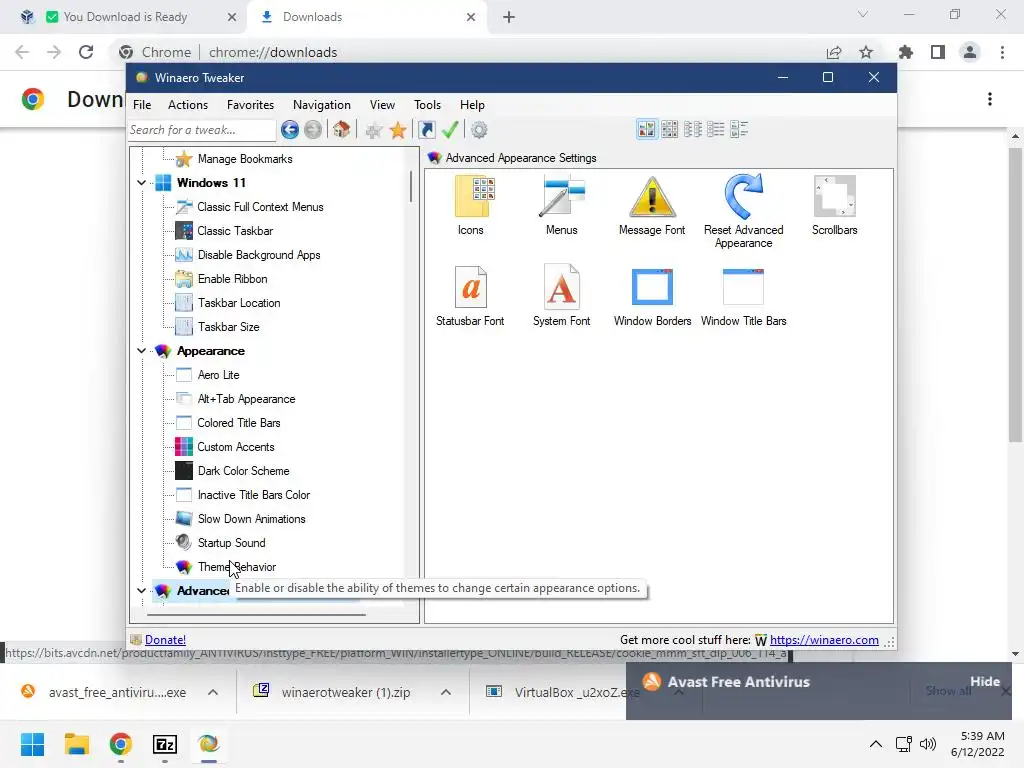Collapse the Windows 11 tree section
Screen dimensions: 1024x768
click(x=142, y=183)
